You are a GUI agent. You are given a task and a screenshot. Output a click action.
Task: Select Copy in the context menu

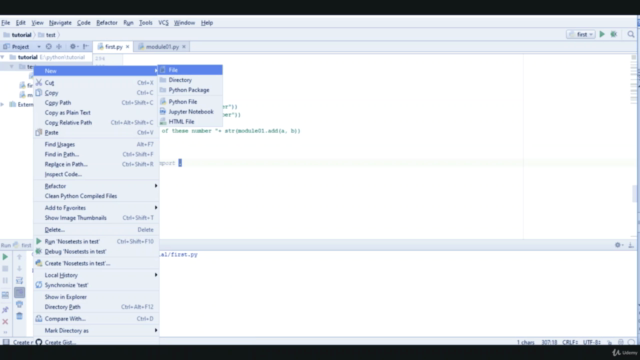[x=96, y=93]
